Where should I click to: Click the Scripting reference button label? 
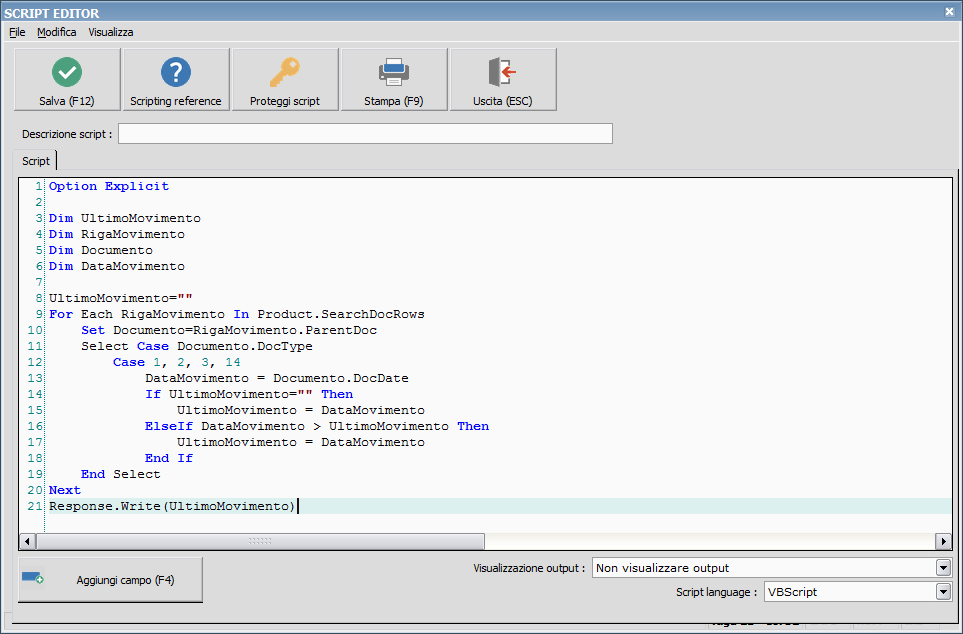tap(176, 101)
